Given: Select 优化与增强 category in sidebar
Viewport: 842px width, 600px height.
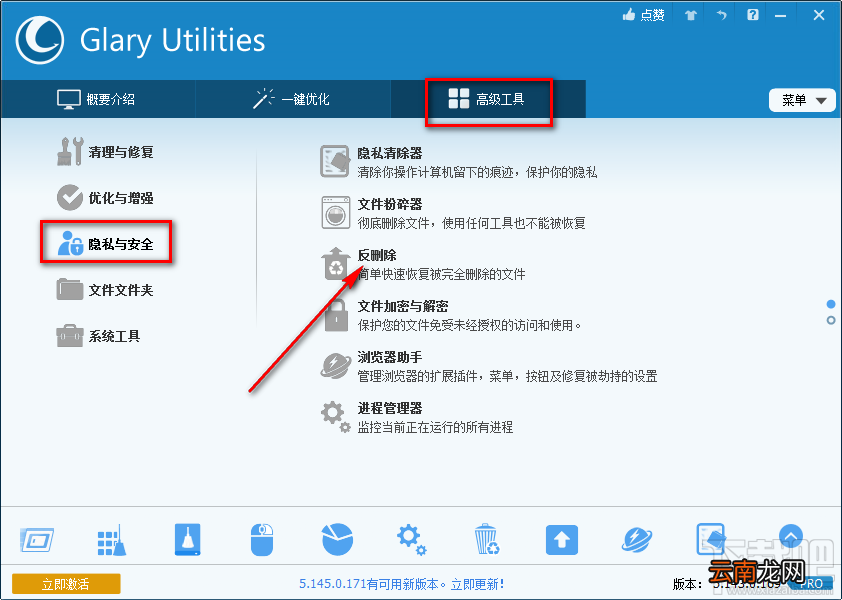Looking at the screenshot, I should (x=106, y=198).
